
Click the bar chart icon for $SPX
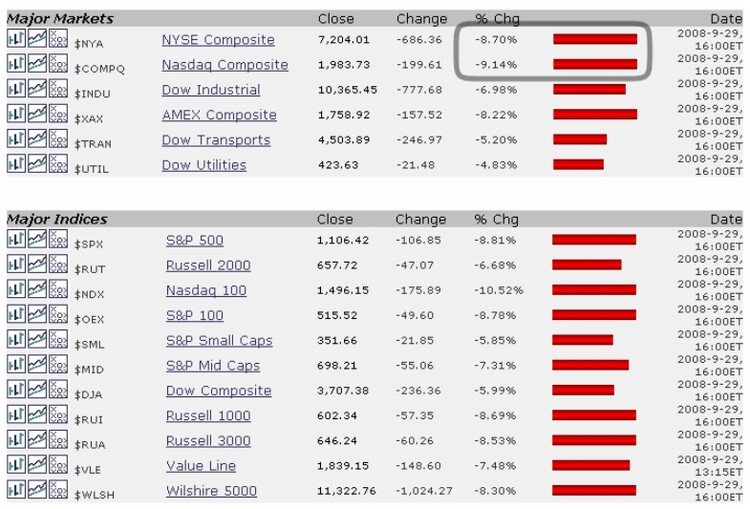(16, 238)
